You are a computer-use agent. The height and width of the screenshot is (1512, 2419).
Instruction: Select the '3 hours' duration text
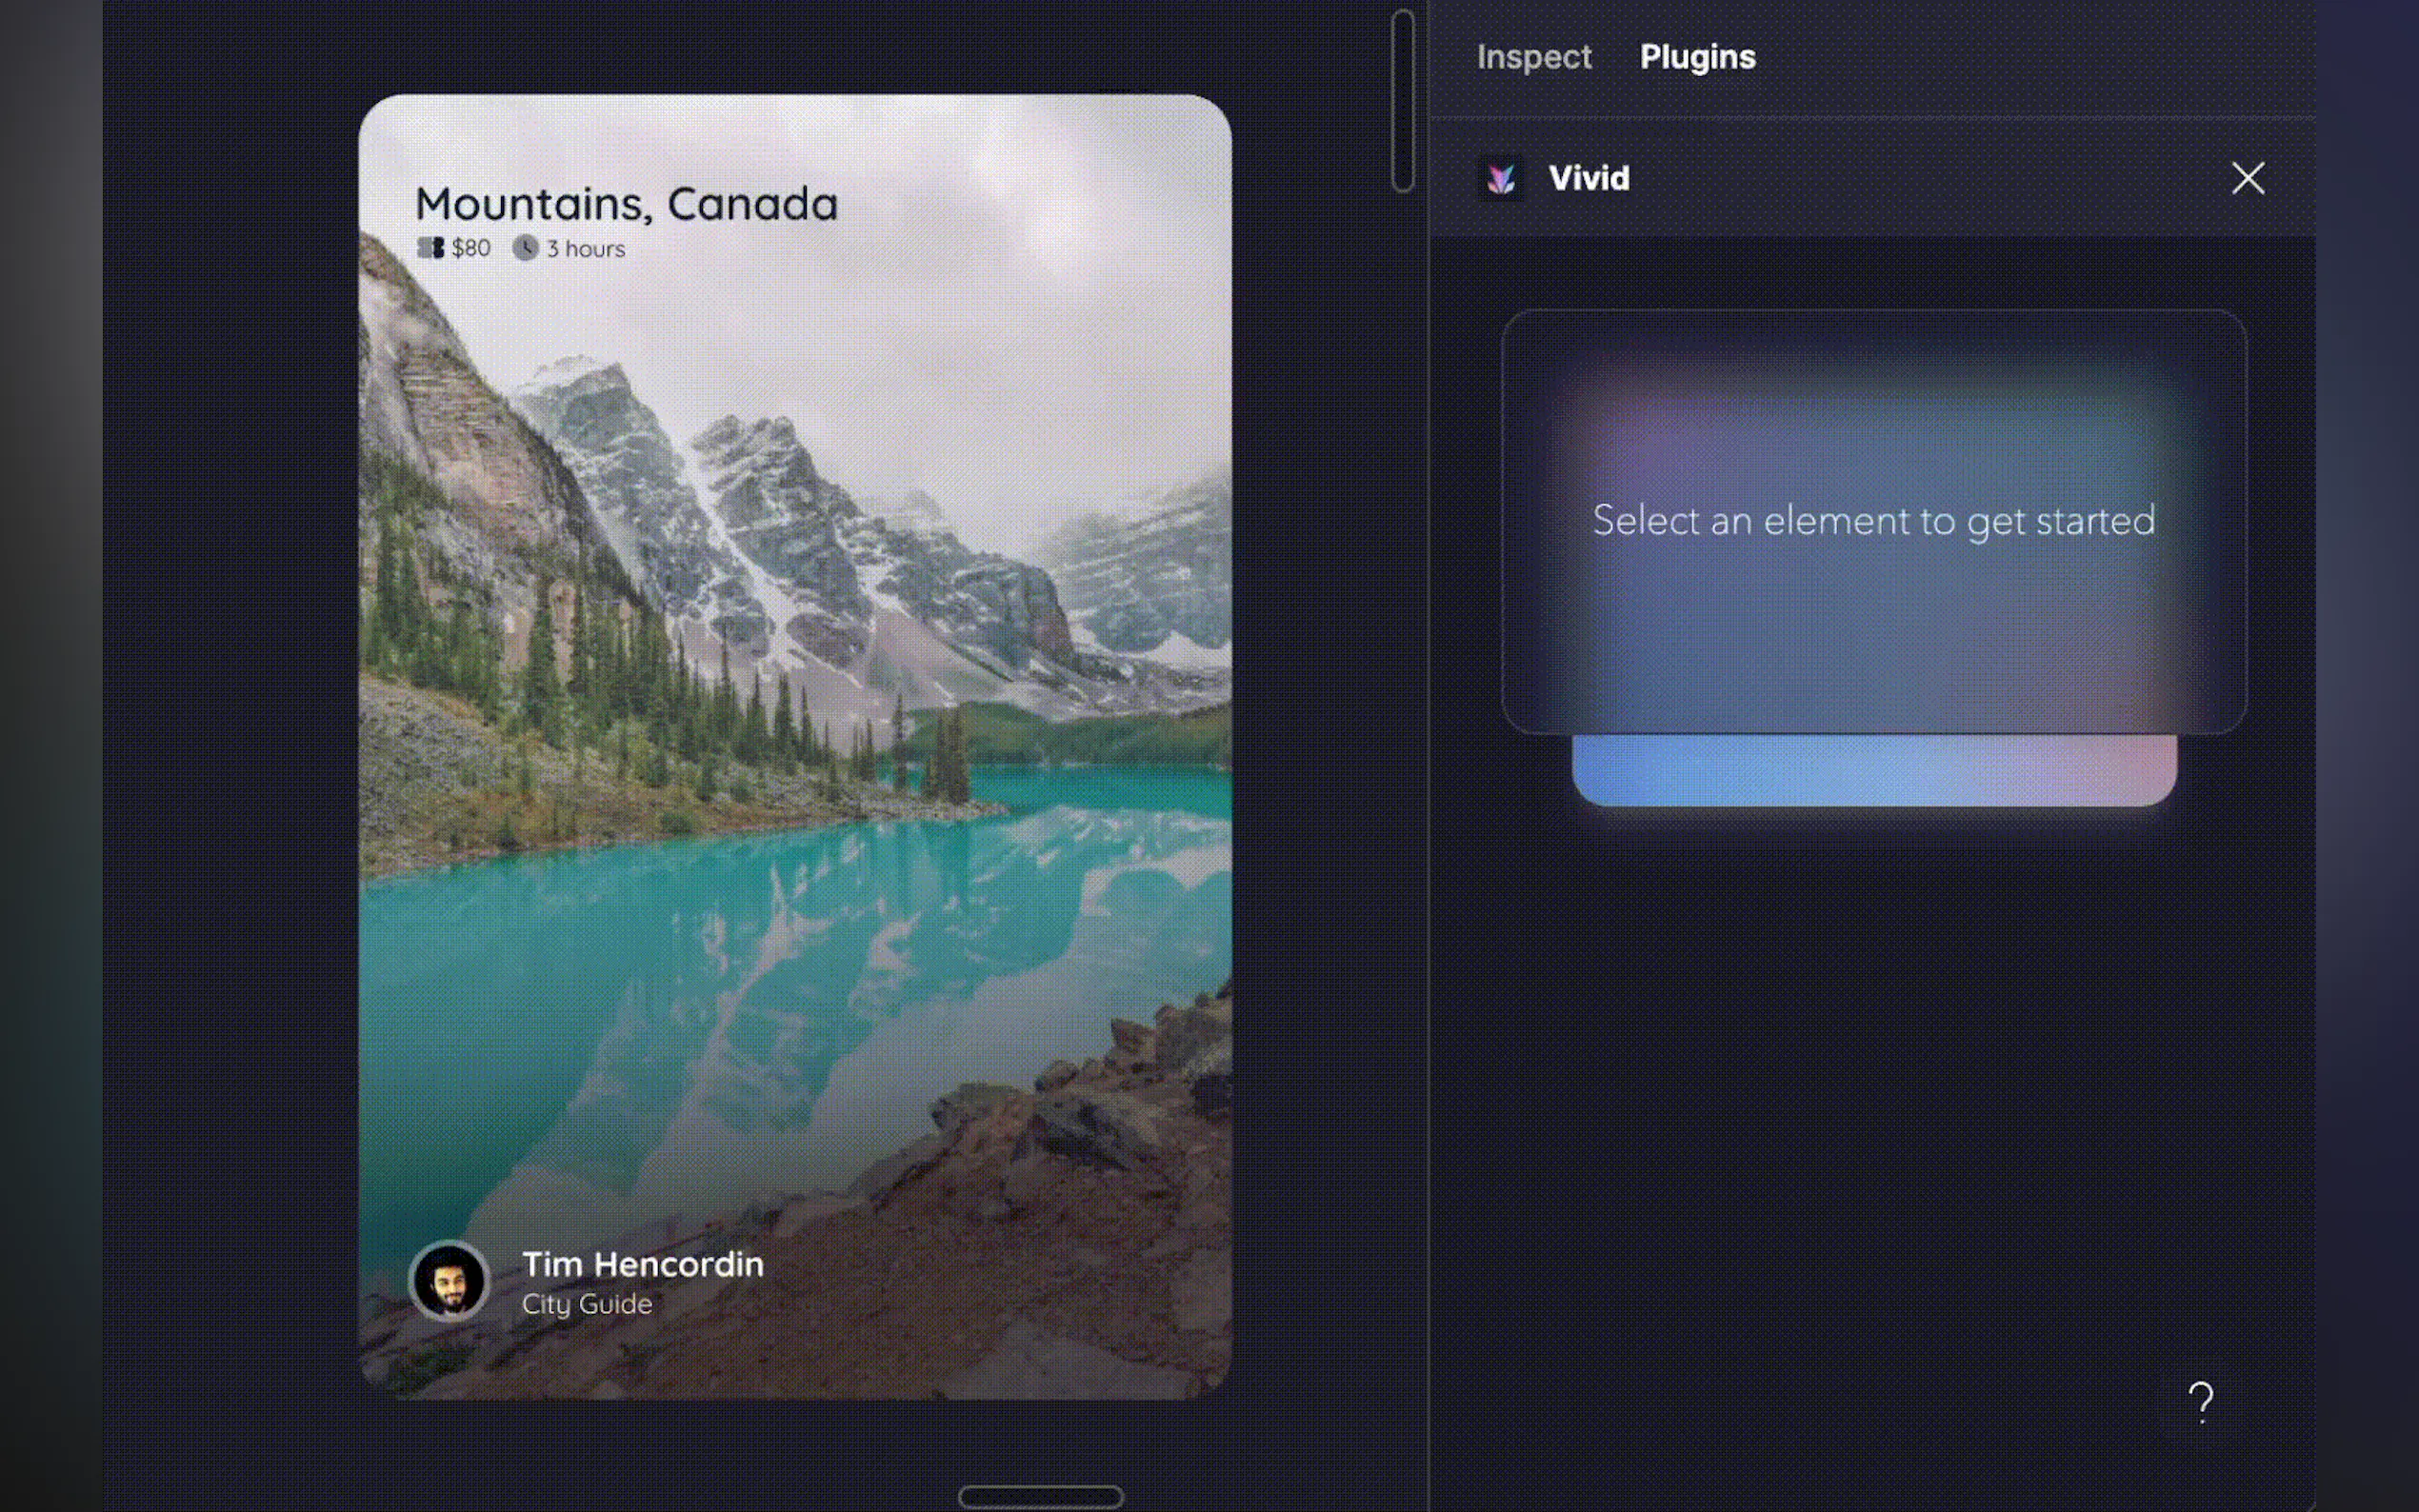coord(585,249)
